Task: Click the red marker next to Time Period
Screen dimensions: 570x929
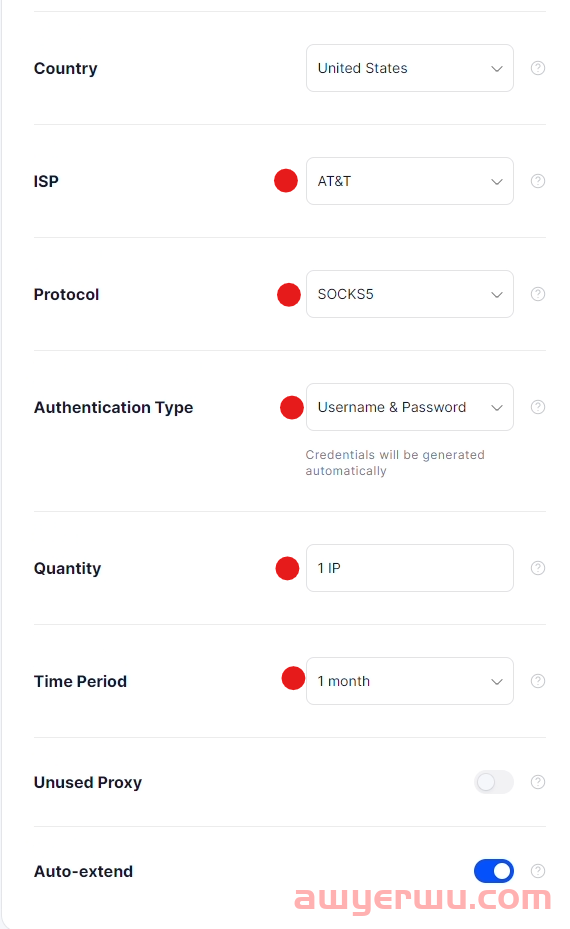Action: tap(293, 678)
